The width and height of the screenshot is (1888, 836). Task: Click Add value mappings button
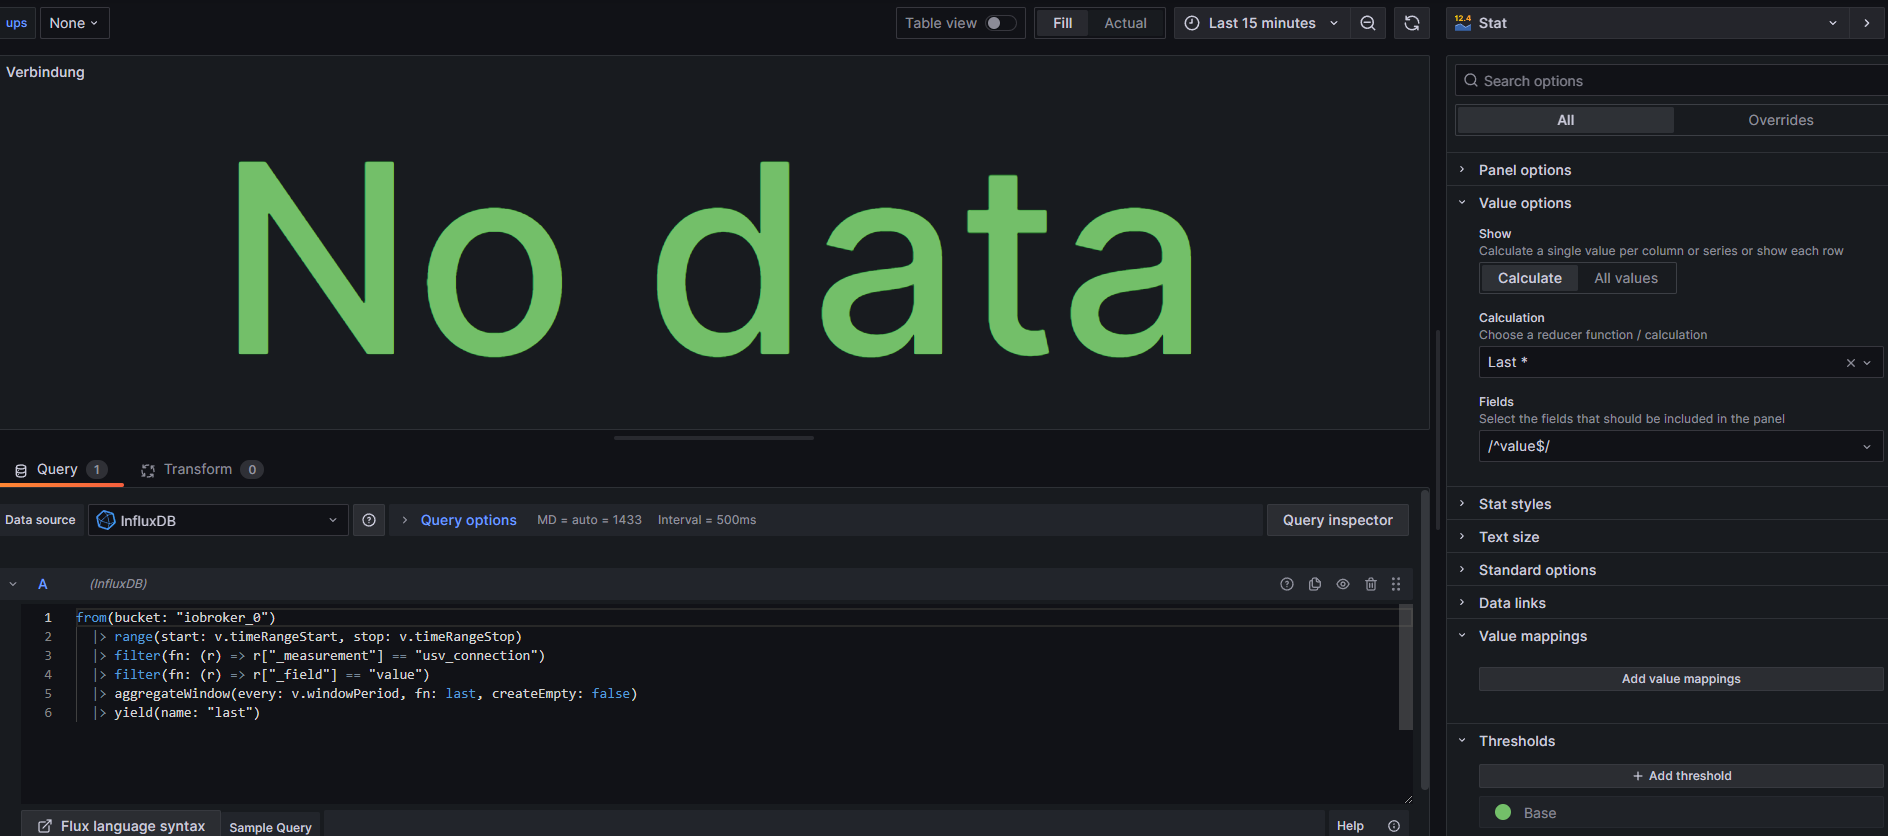[x=1680, y=679]
